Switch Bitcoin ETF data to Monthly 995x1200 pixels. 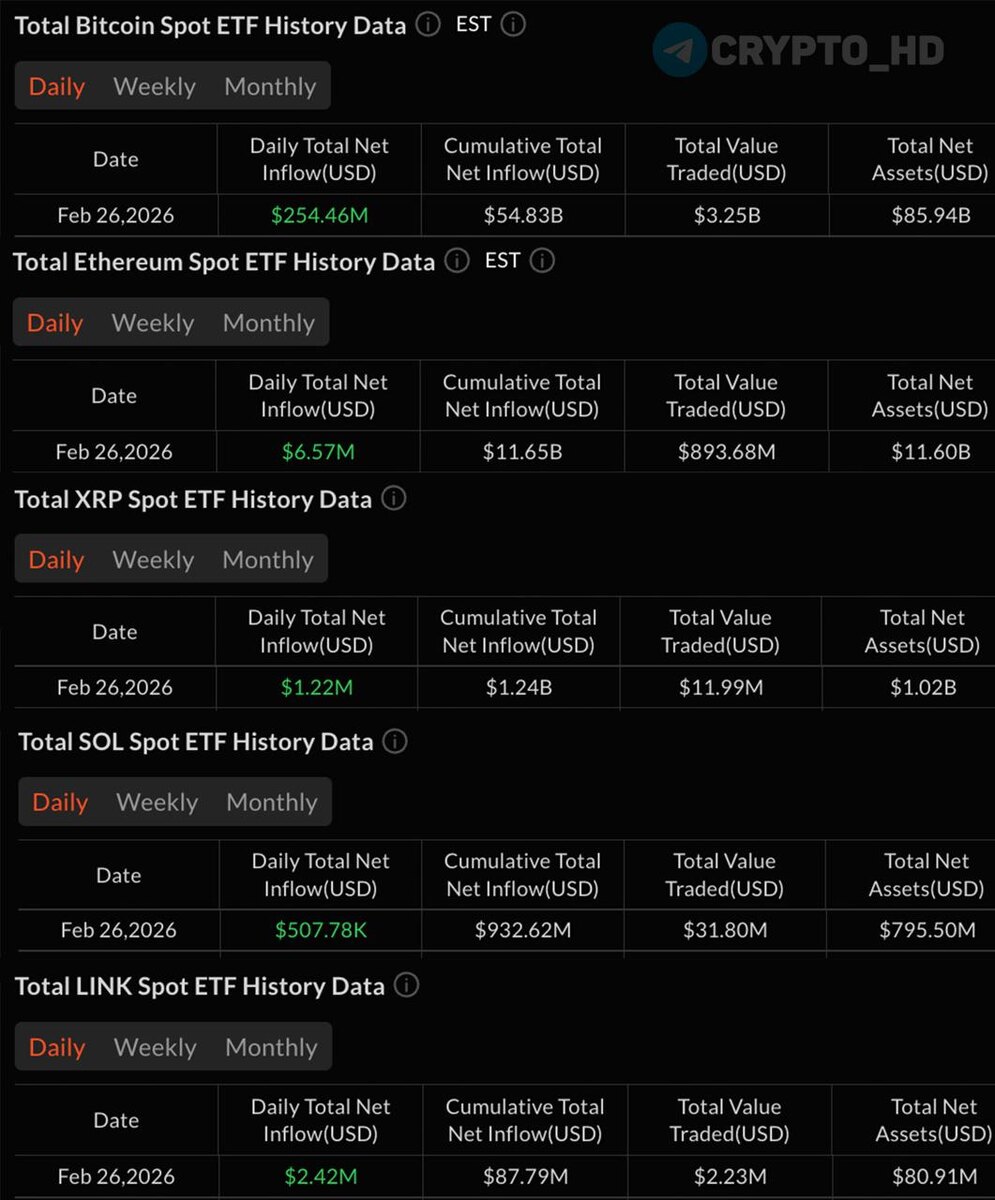(x=270, y=87)
